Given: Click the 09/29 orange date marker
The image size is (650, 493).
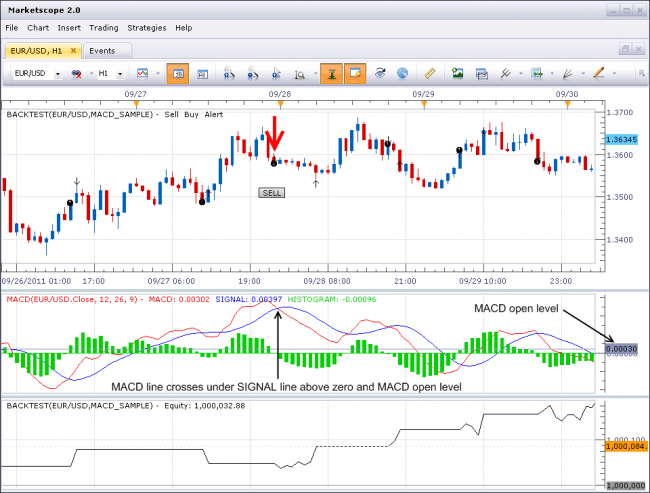Looking at the screenshot, I should tap(424, 104).
